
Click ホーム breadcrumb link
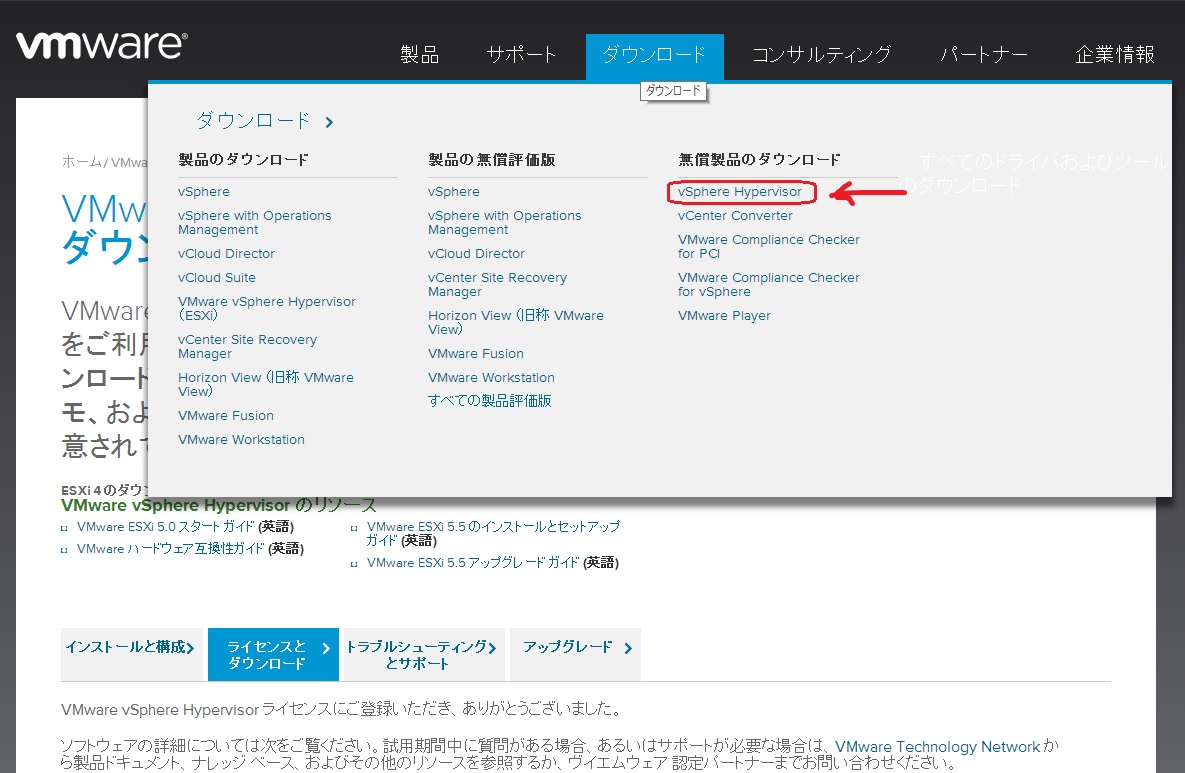pyautogui.click(x=82, y=162)
